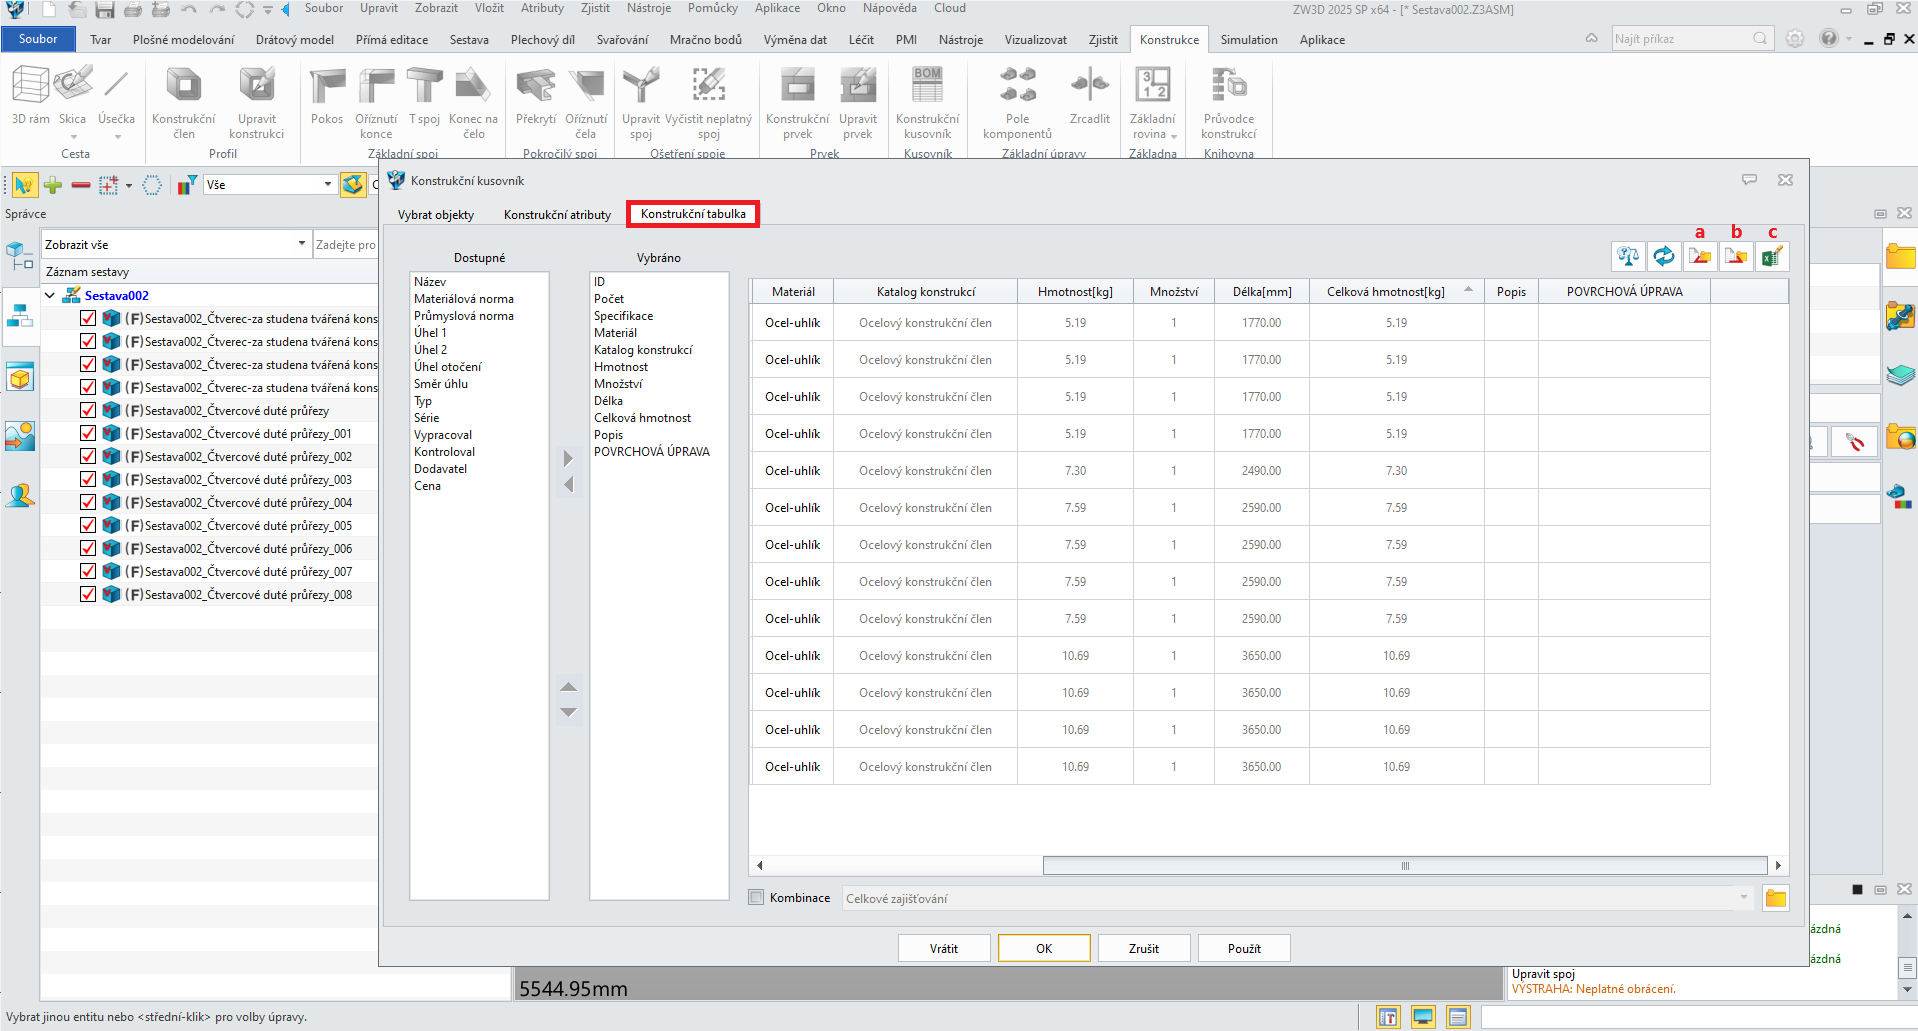Screen dimensions: 1918x1031
Task: Open the Nástroje menu
Action: click(x=649, y=8)
